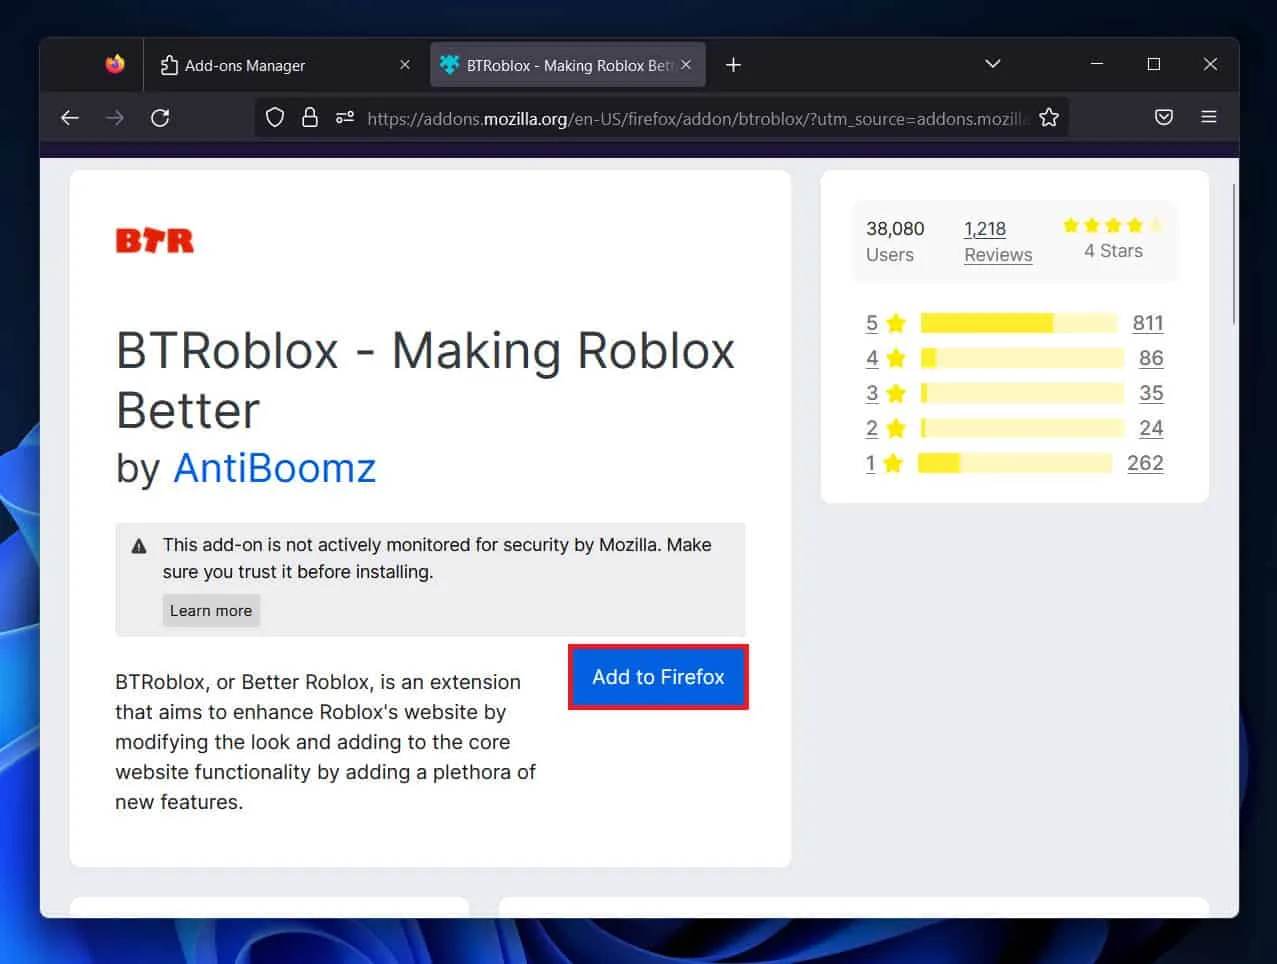1277x964 pixels.
Task: Open the AntiBoomz author link
Action: pyautogui.click(x=275, y=468)
